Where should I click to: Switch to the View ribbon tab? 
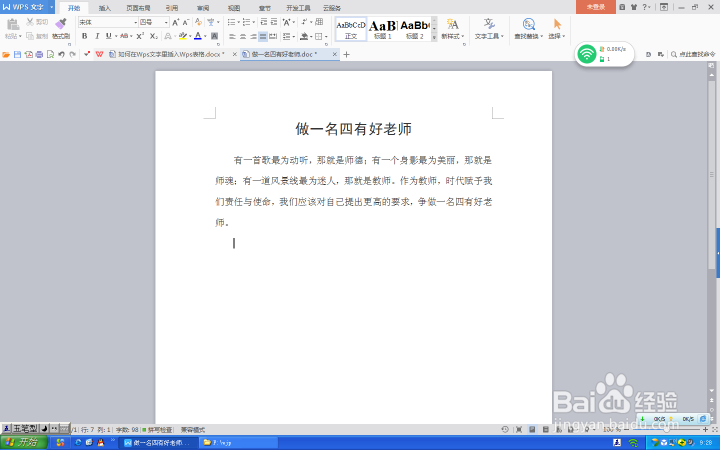point(234,8)
